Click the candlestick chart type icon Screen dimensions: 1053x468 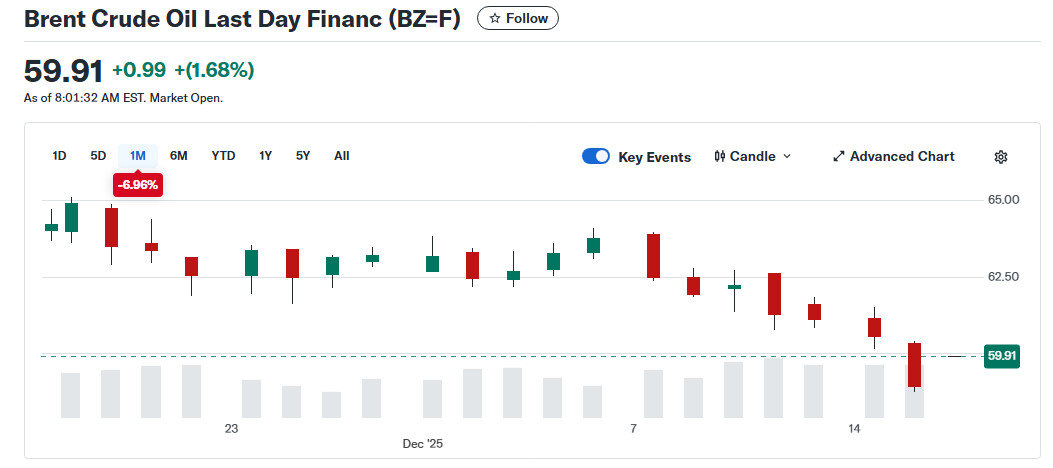tap(720, 157)
